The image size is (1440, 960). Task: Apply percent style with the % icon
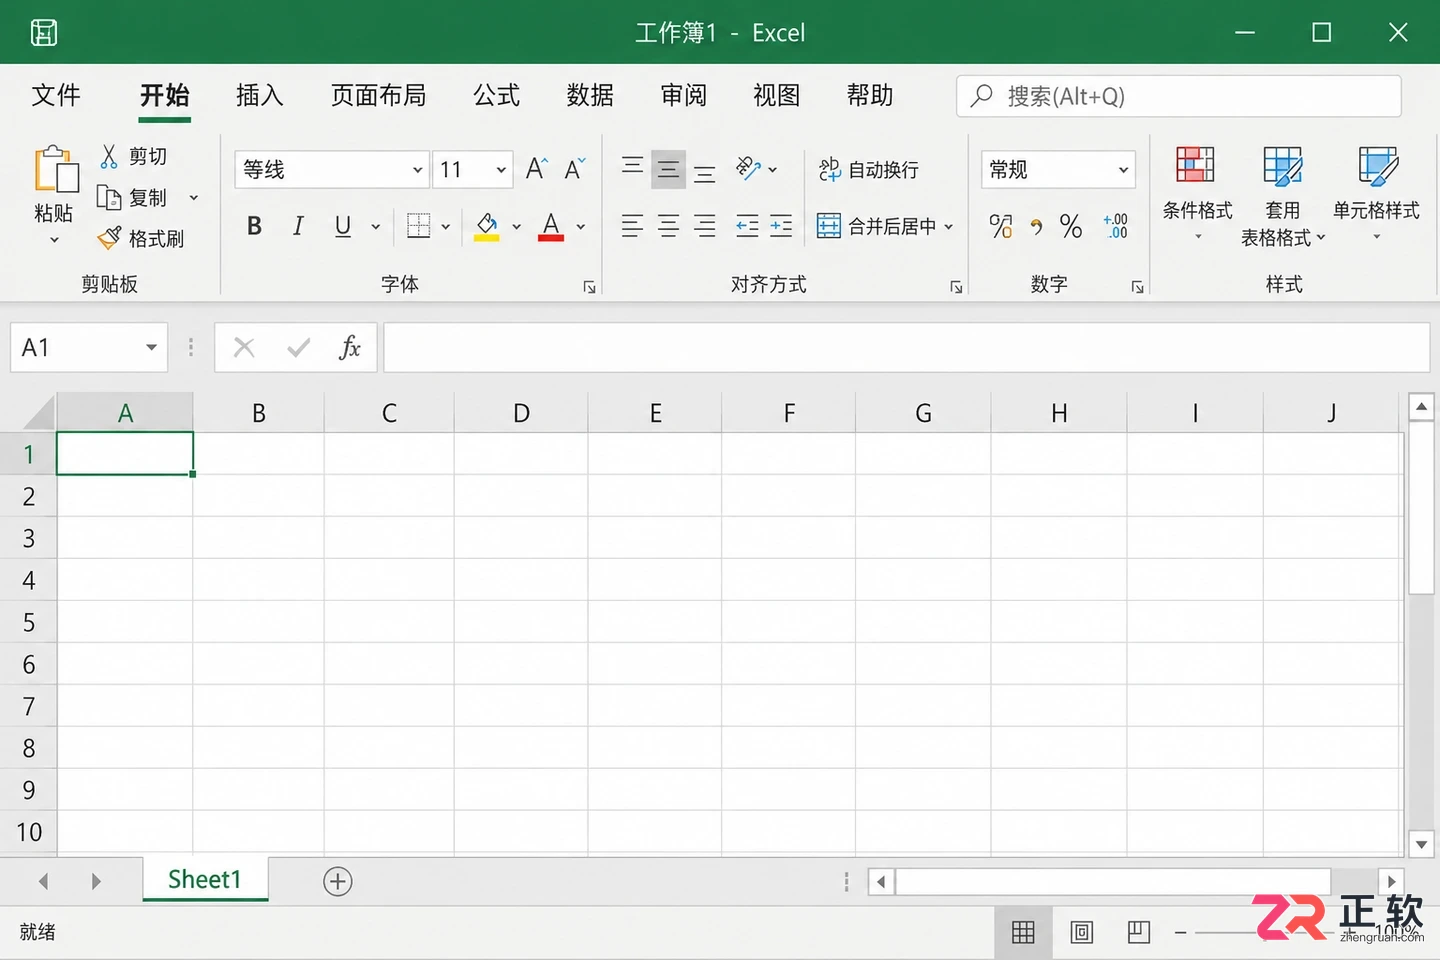click(1071, 226)
